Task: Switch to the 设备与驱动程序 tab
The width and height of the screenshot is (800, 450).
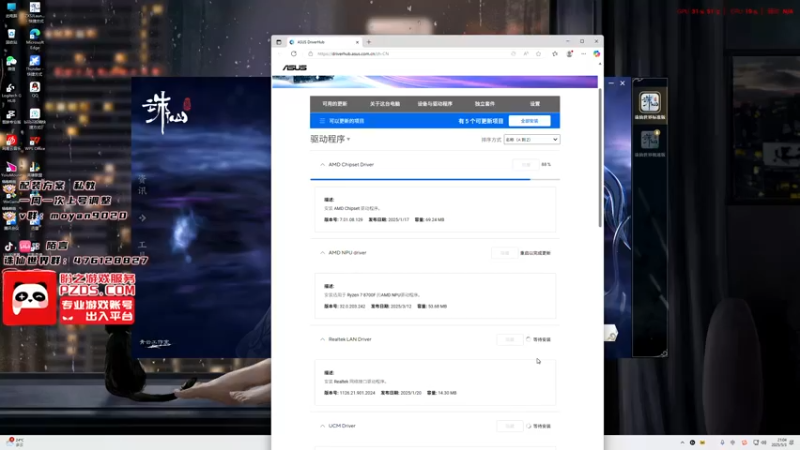Action: click(435, 104)
